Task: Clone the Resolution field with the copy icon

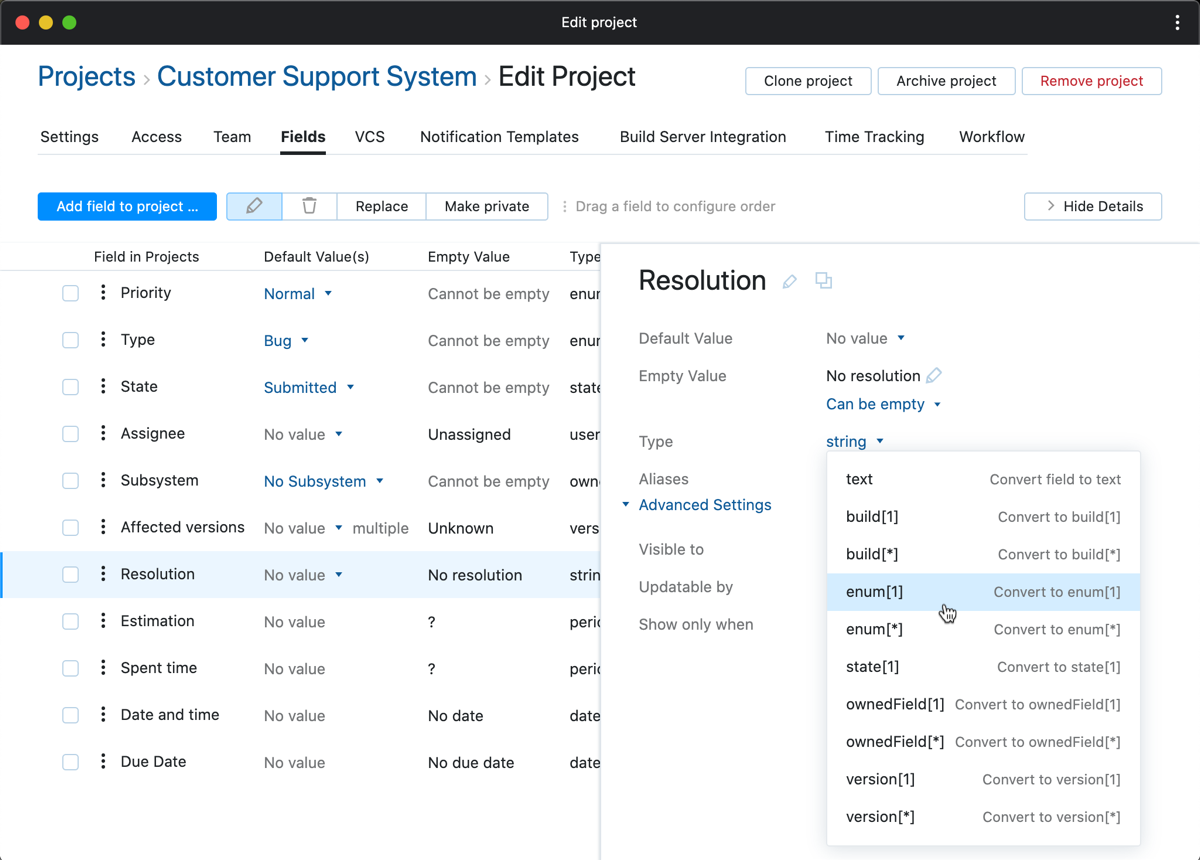Action: 823,282
